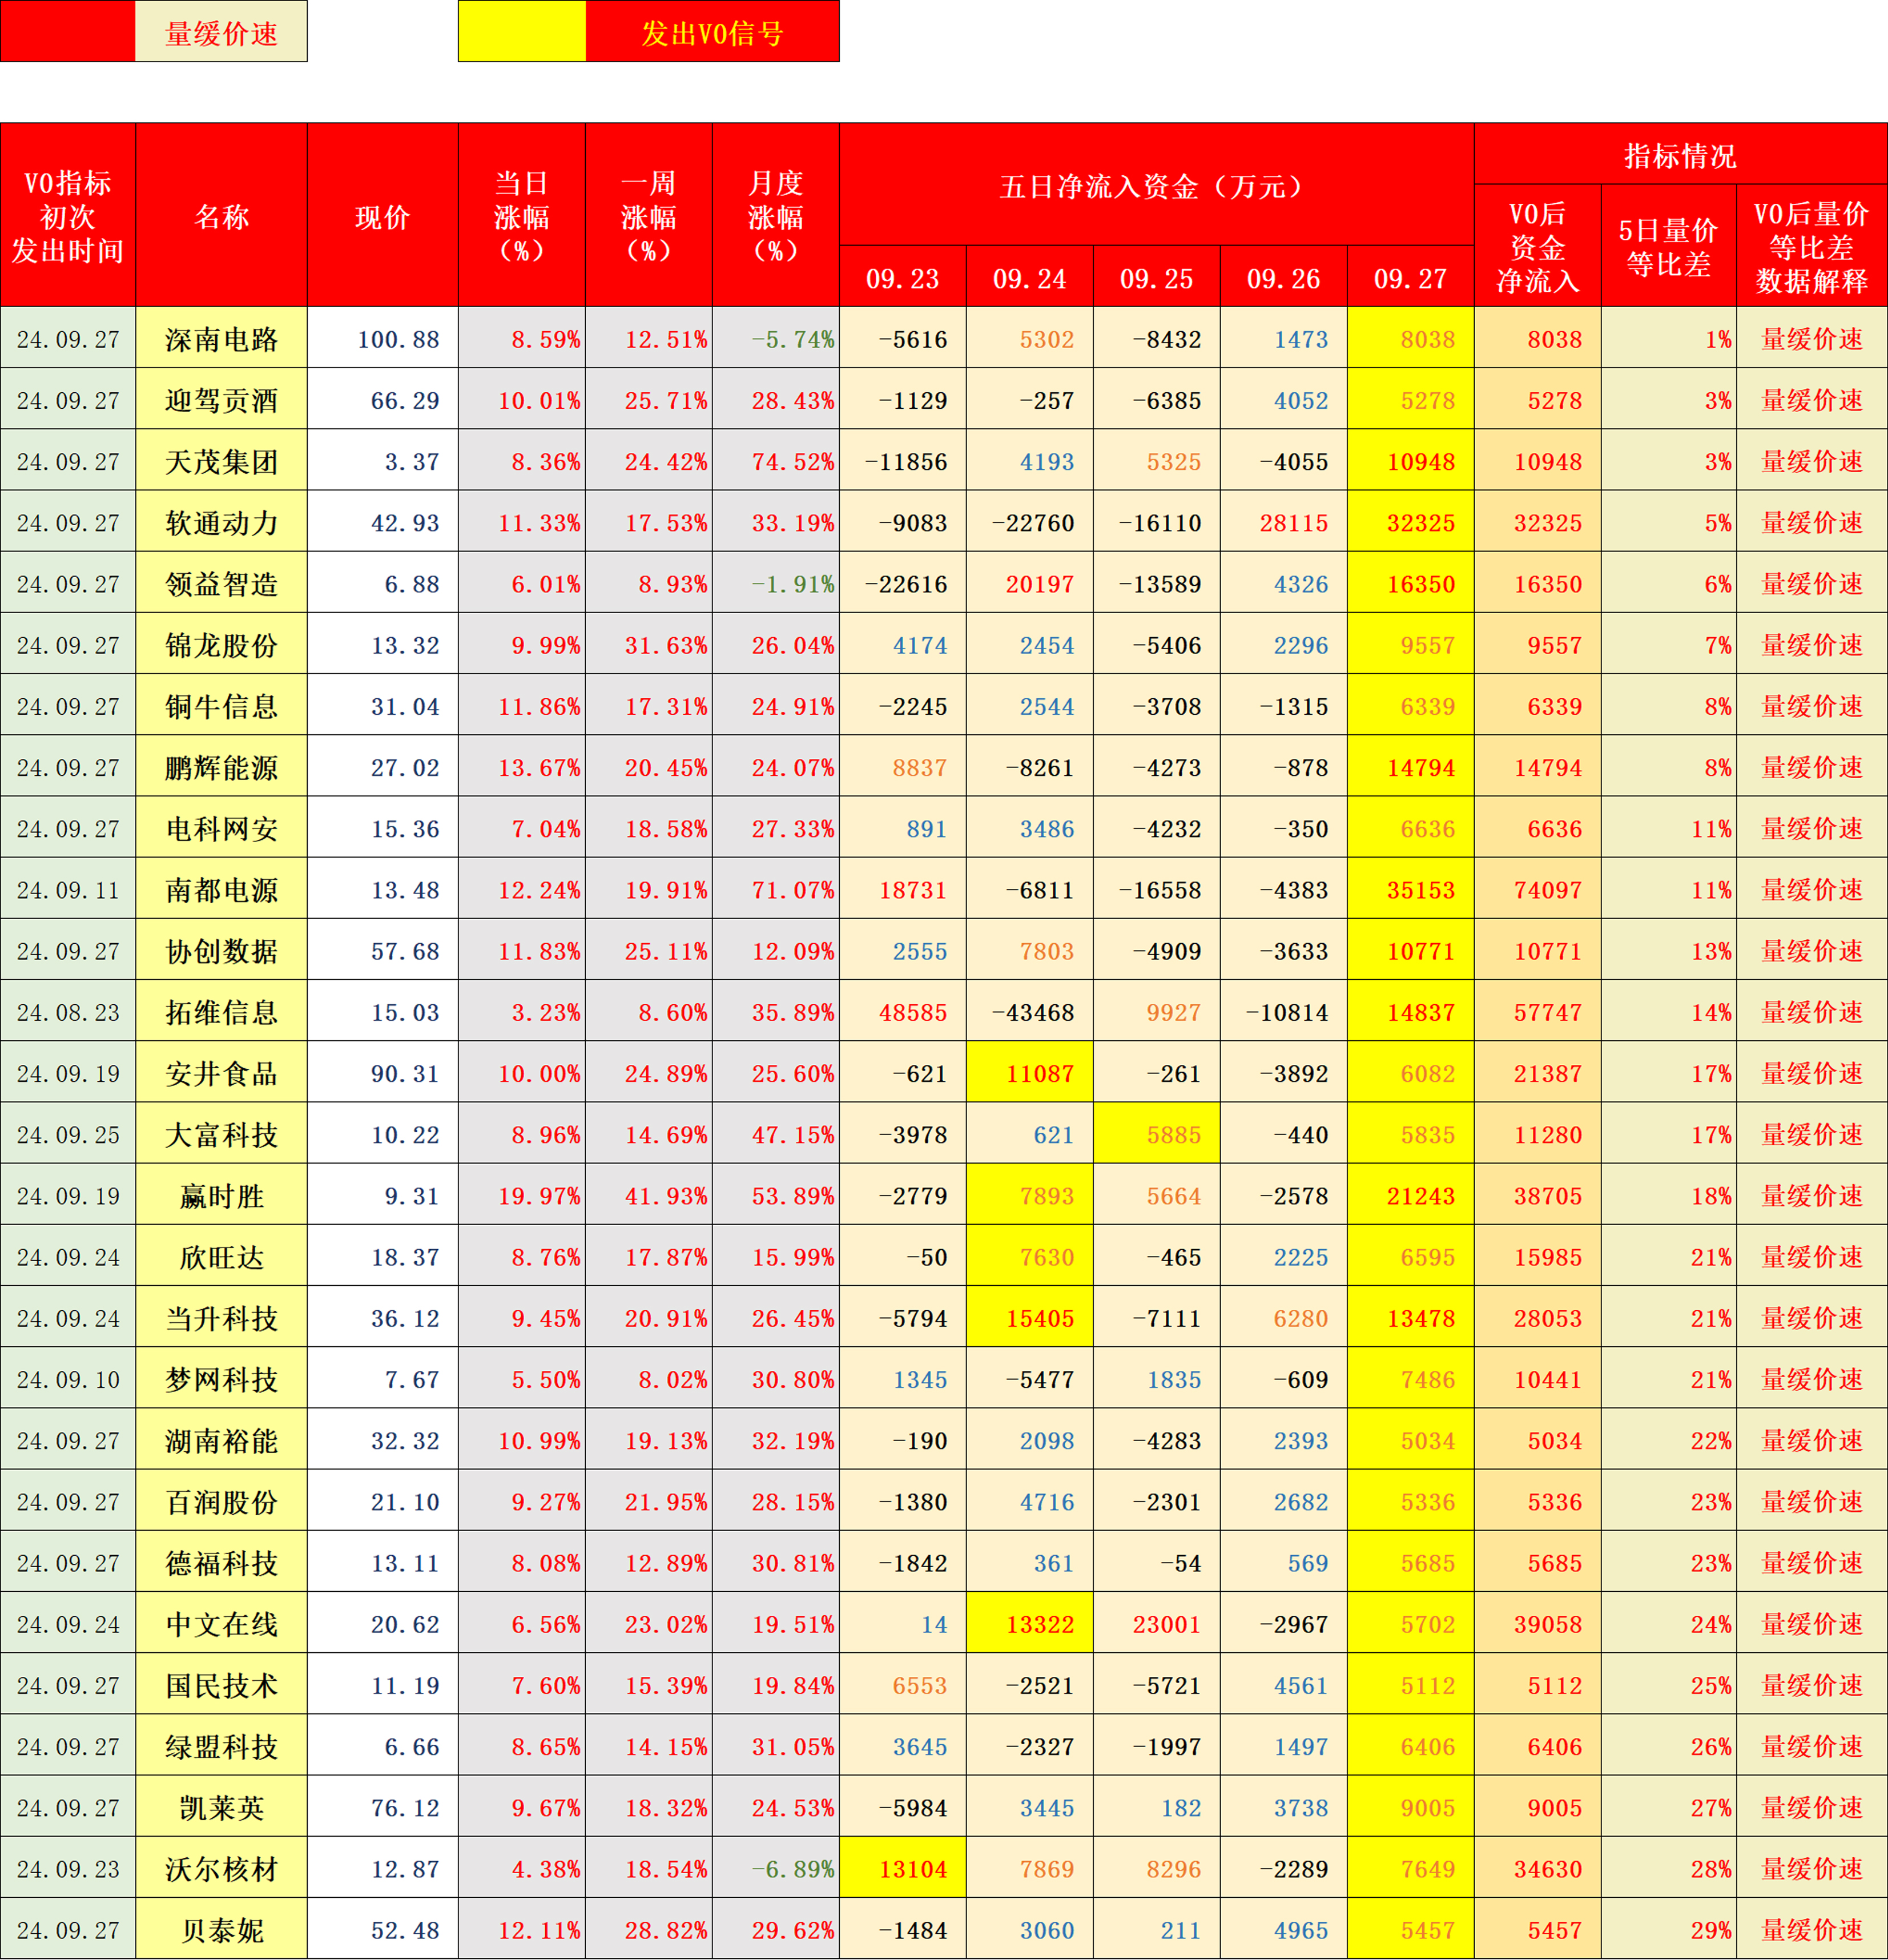Click the yellow legend swatch beside 发出V0信号

tap(522, 31)
